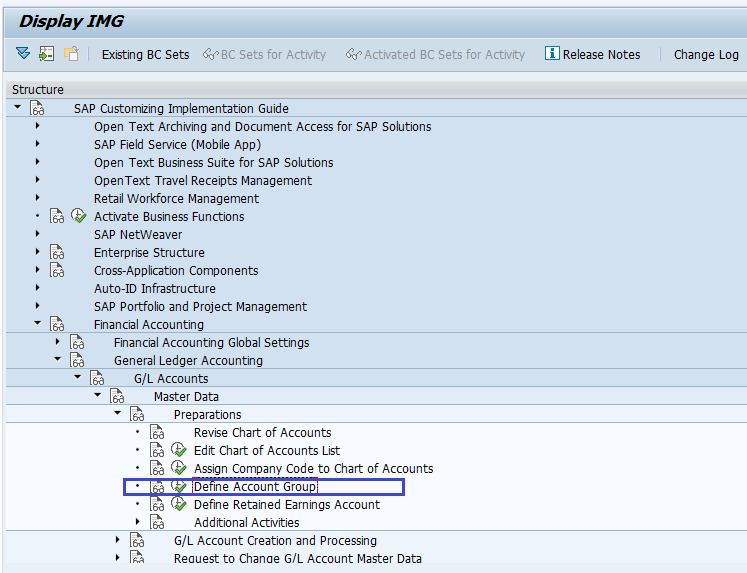Expand Enterprise Structure node
Image resolution: width=747 pixels, height=573 pixels.
pyautogui.click(x=38, y=252)
